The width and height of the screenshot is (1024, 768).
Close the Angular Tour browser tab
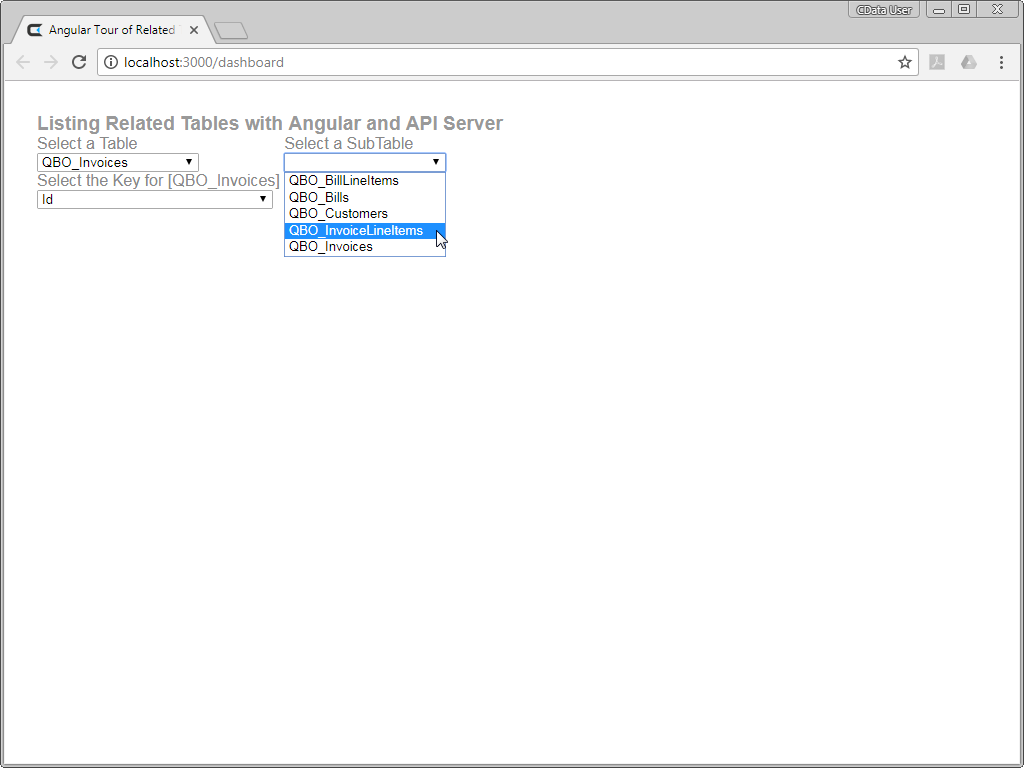[193, 30]
